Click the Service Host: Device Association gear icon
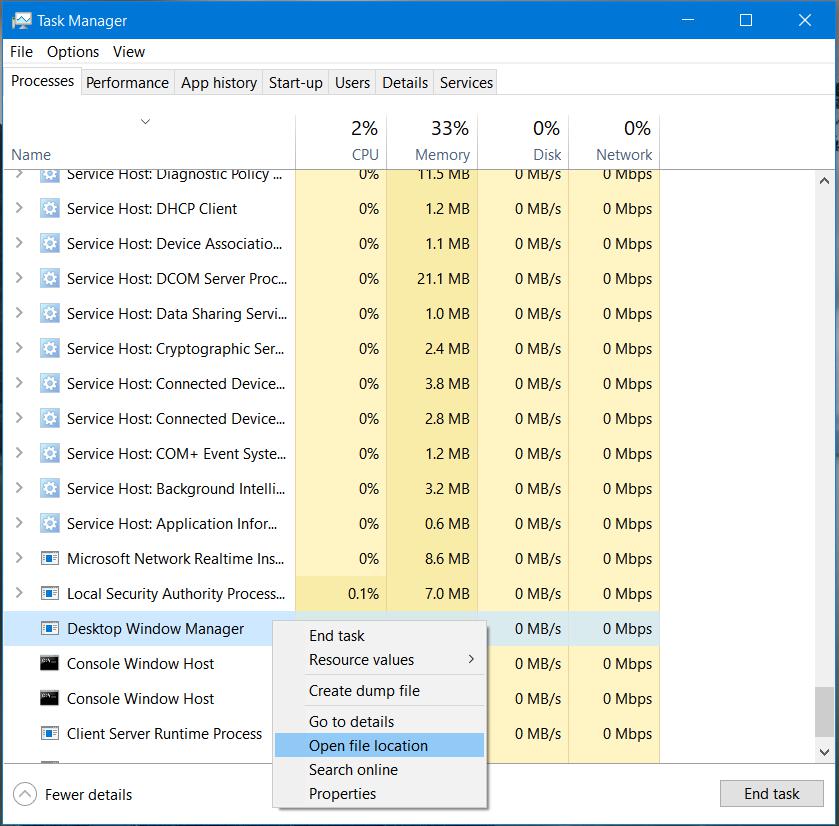Screen dimensions: 839x826 click(50, 243)
